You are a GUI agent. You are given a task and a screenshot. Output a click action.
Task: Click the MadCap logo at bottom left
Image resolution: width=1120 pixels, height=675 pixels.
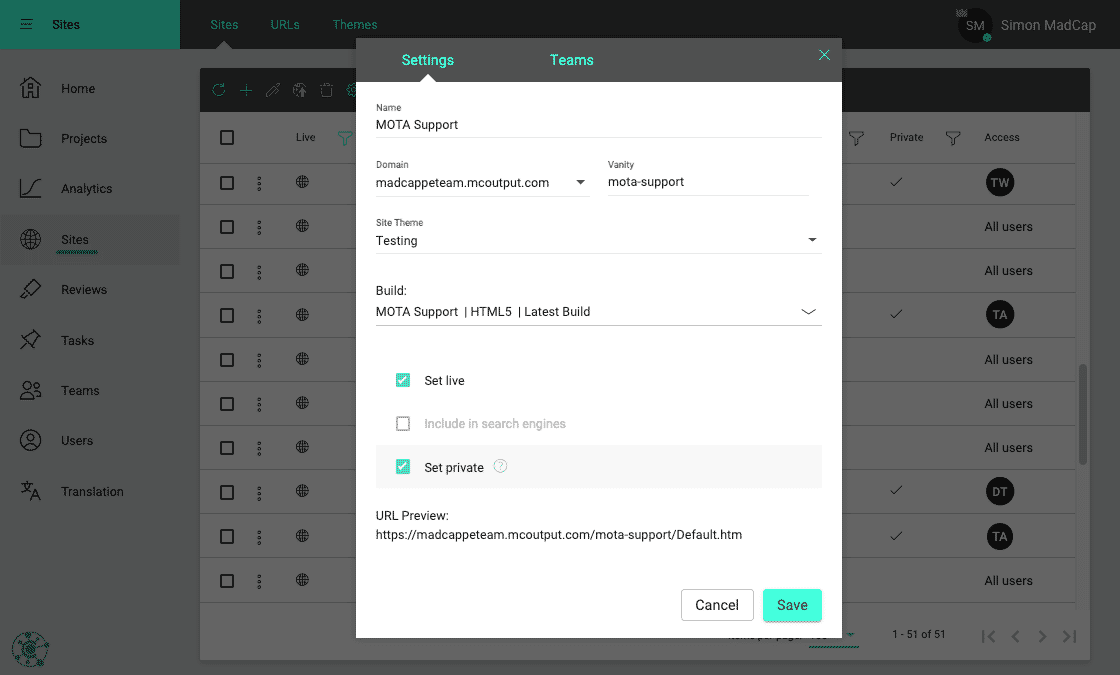pos(30,649)
